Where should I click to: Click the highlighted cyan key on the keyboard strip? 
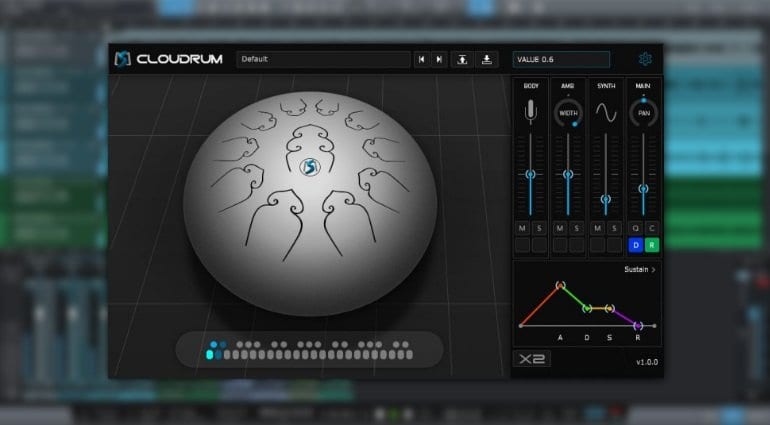210,354
